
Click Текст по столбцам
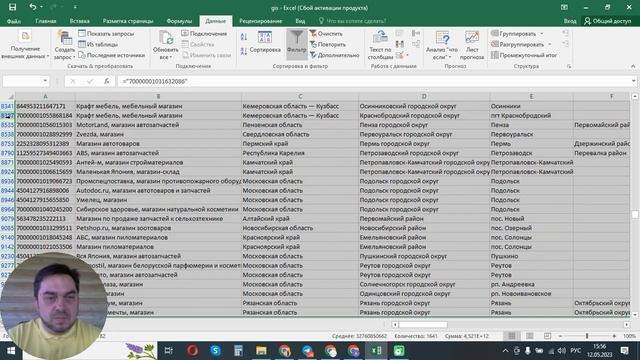pyautogui.click(x=380, y=45)
